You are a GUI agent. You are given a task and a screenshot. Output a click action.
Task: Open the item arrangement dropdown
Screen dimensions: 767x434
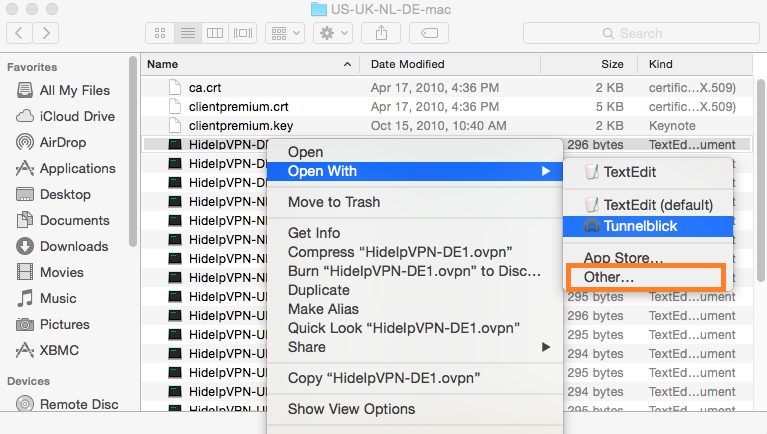pos(285,33)
